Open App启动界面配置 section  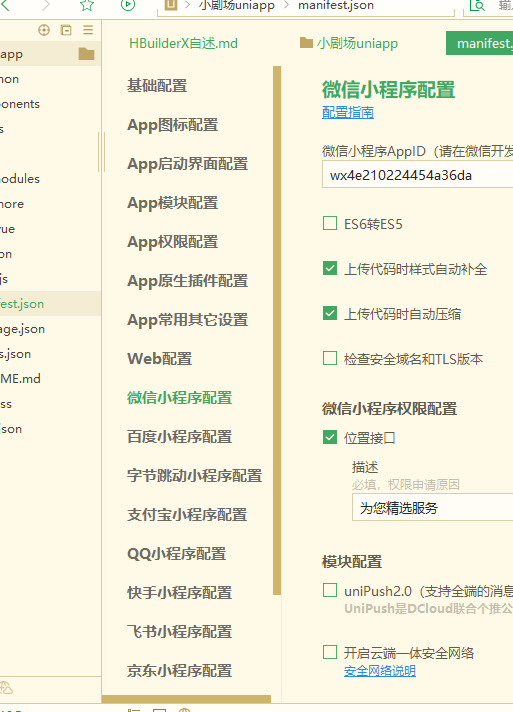[x=187, y=163]
